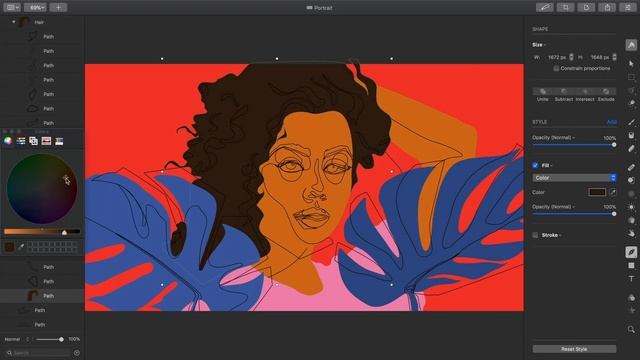Click the Subtract shapes icon
Viewport: 640px width, 360px height.
(564, 91)
